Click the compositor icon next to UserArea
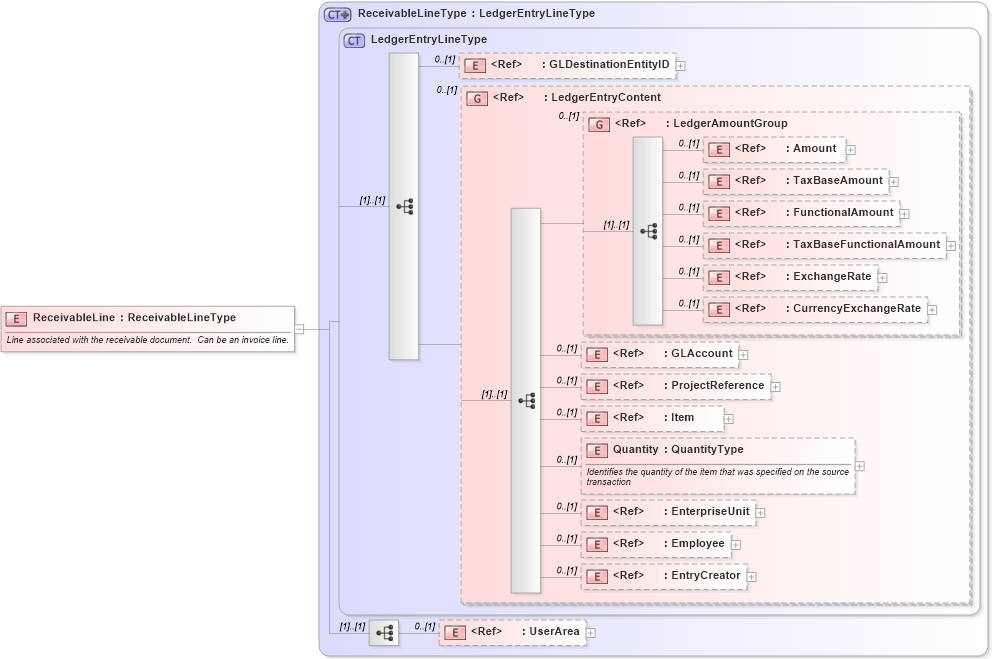992x659 pixels. tap(384, 632)
